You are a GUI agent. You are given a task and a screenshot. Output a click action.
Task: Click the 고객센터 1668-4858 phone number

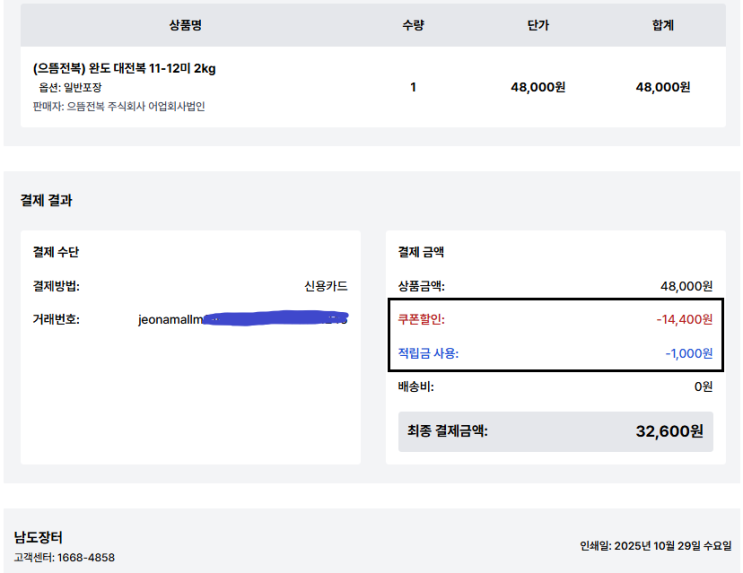click(84, 556)
